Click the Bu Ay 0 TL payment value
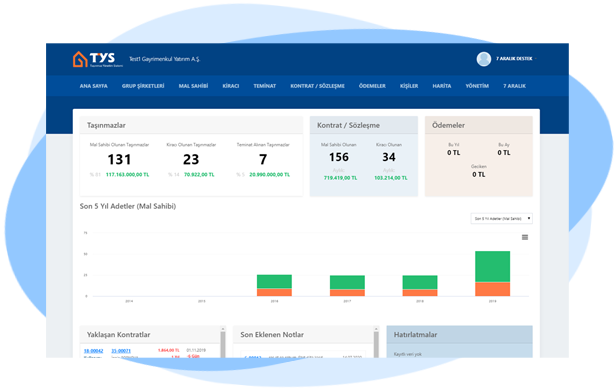Screen dimensions: 615x392 [504, 153]
